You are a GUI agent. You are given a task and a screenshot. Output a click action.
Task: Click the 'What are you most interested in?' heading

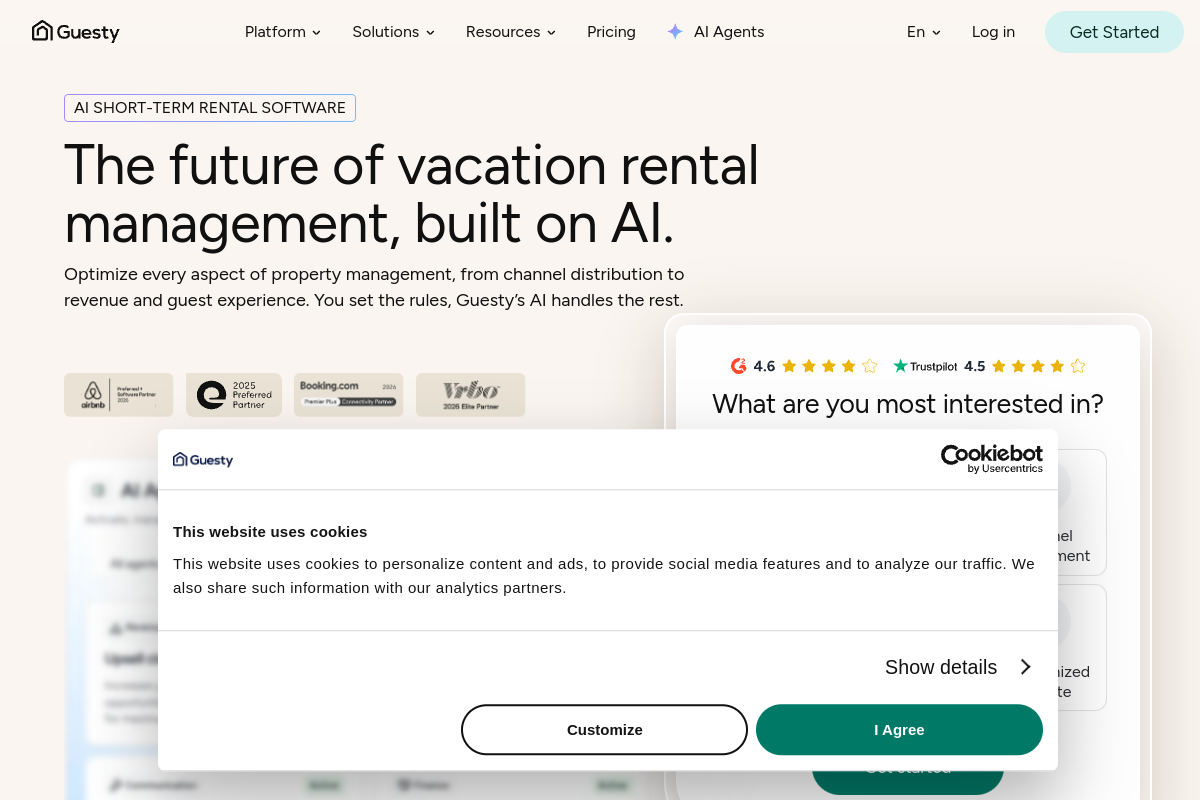pos(908,404)
